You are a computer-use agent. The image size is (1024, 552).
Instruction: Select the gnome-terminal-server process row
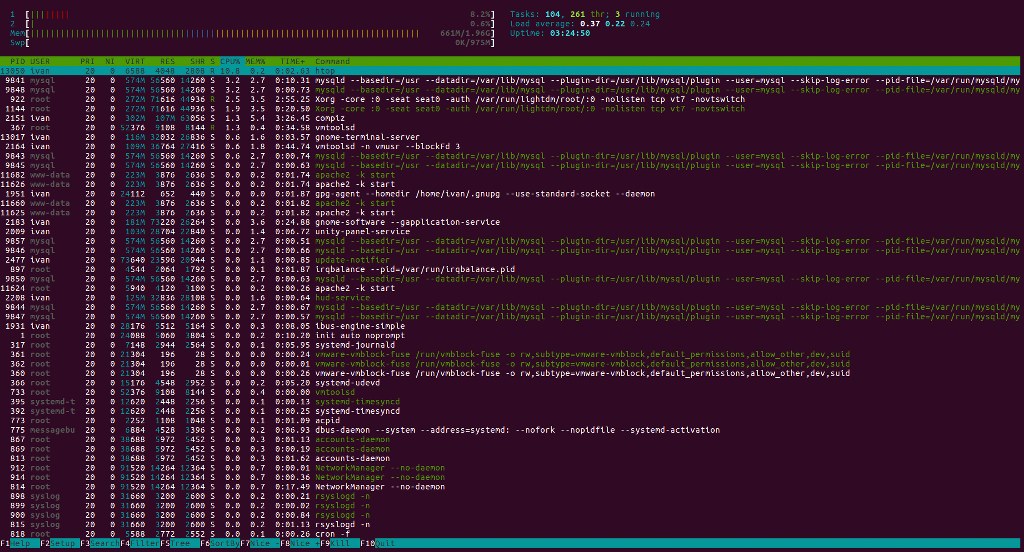pos(512,137)
